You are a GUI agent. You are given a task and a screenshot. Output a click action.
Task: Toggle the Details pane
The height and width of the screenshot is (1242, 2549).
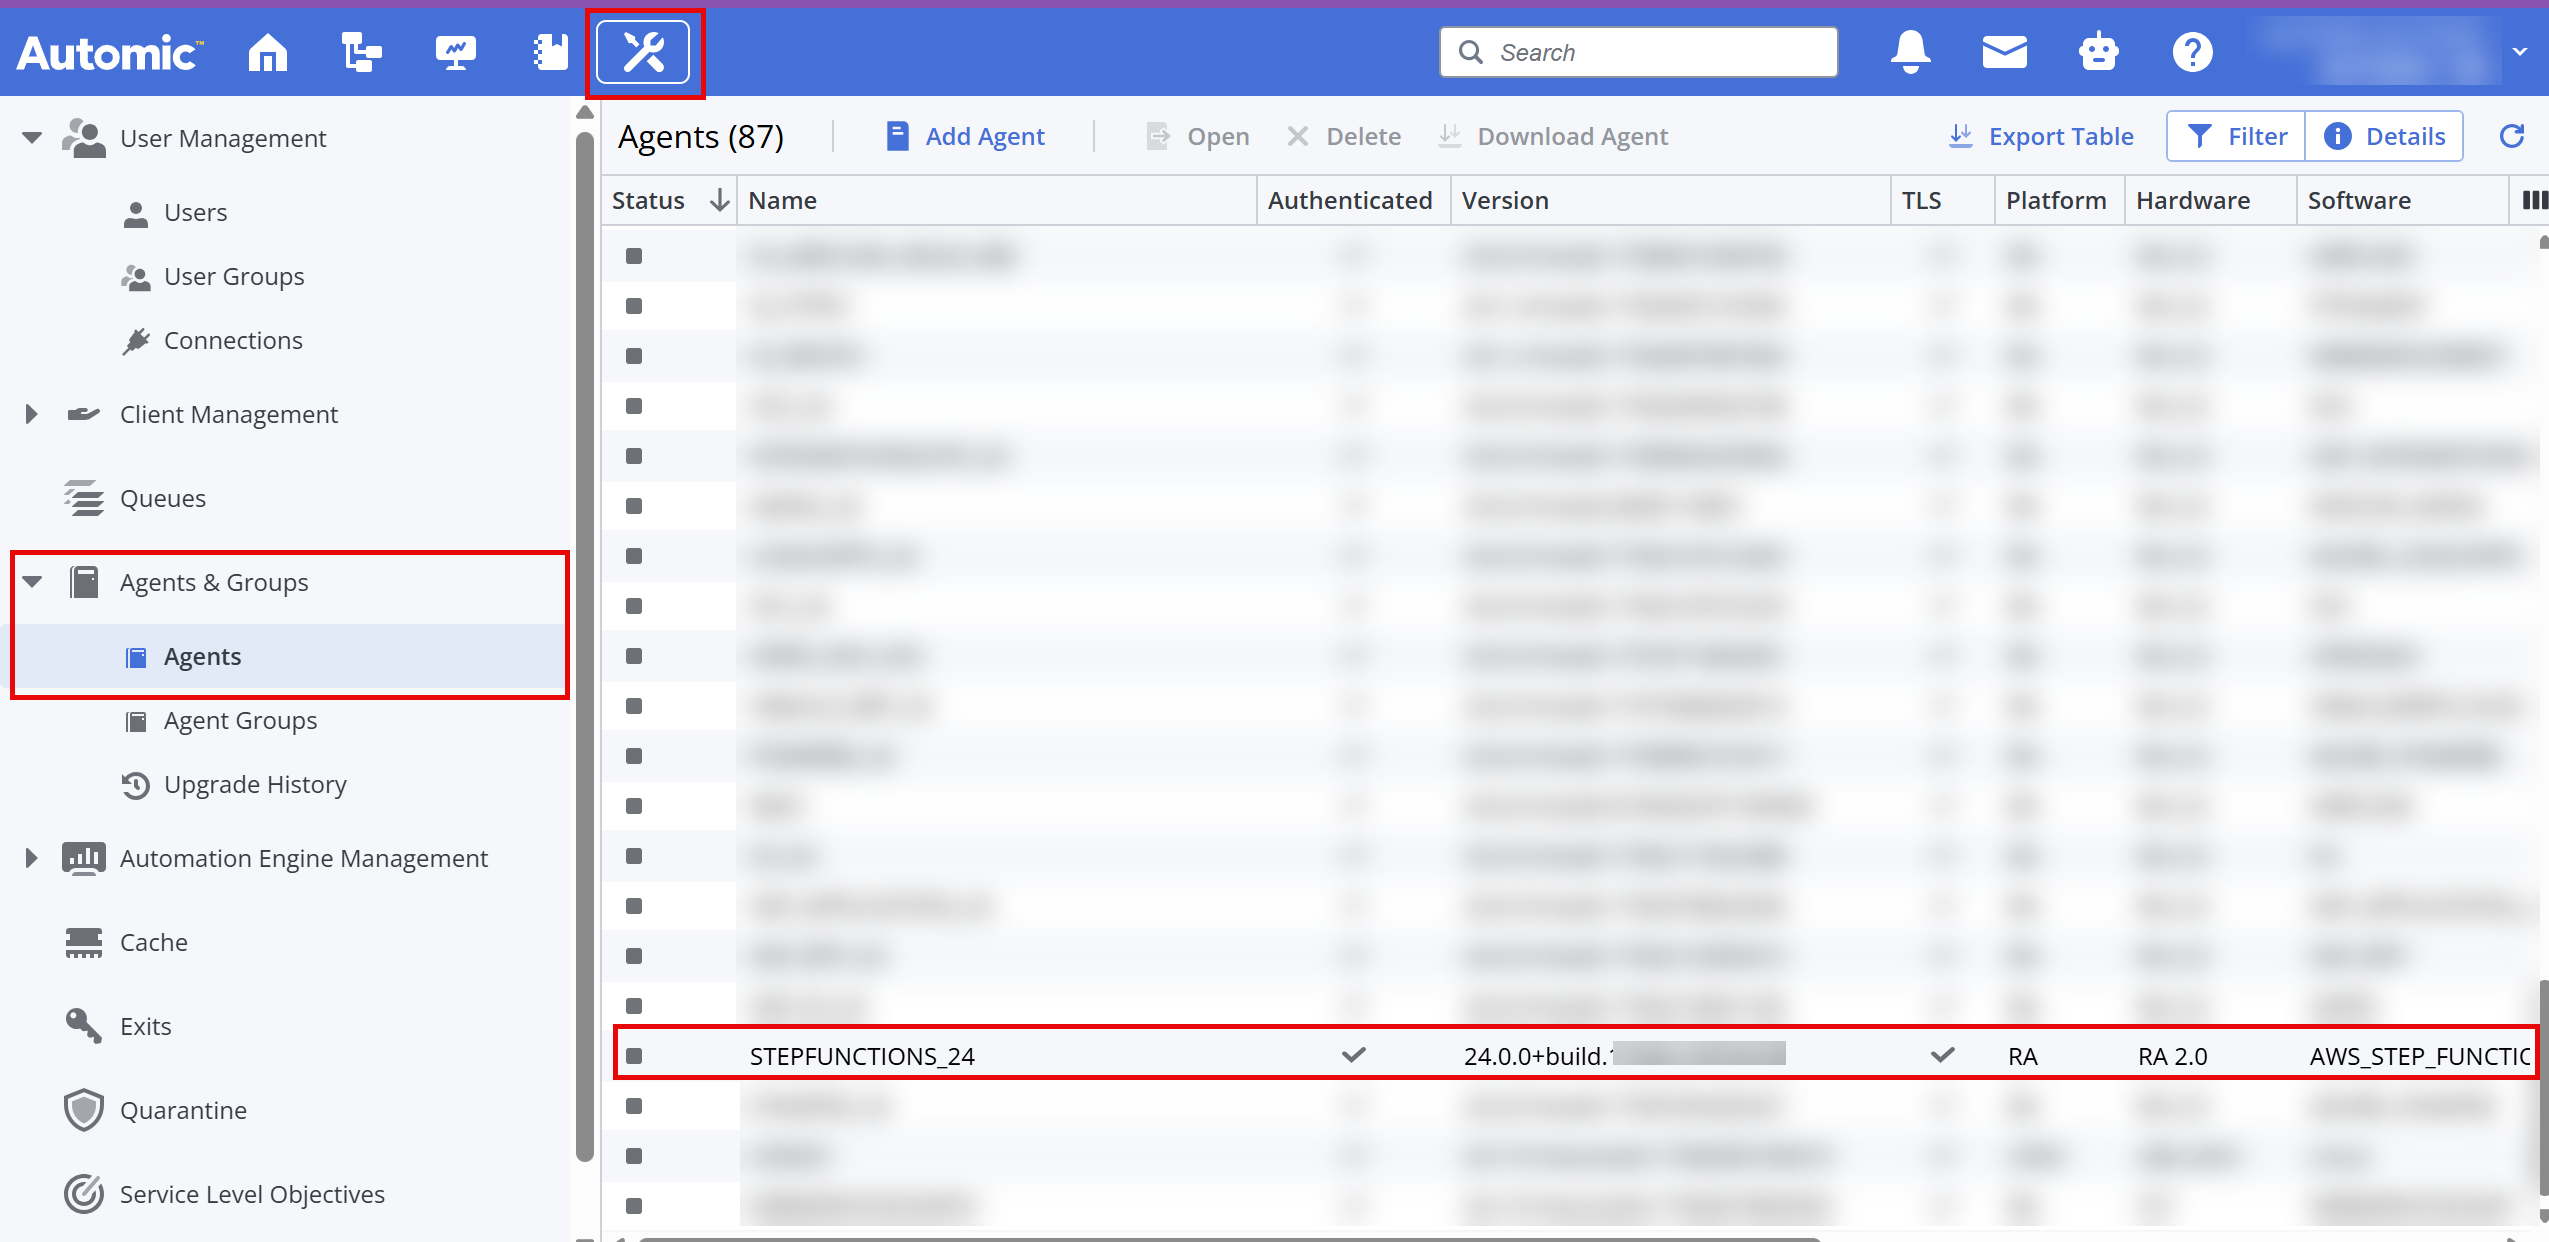(x=2385, y=136)
